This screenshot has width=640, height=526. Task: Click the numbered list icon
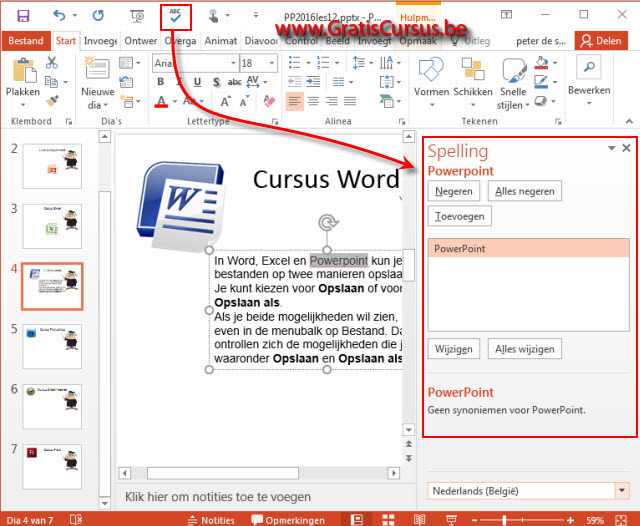click(323, 63)
